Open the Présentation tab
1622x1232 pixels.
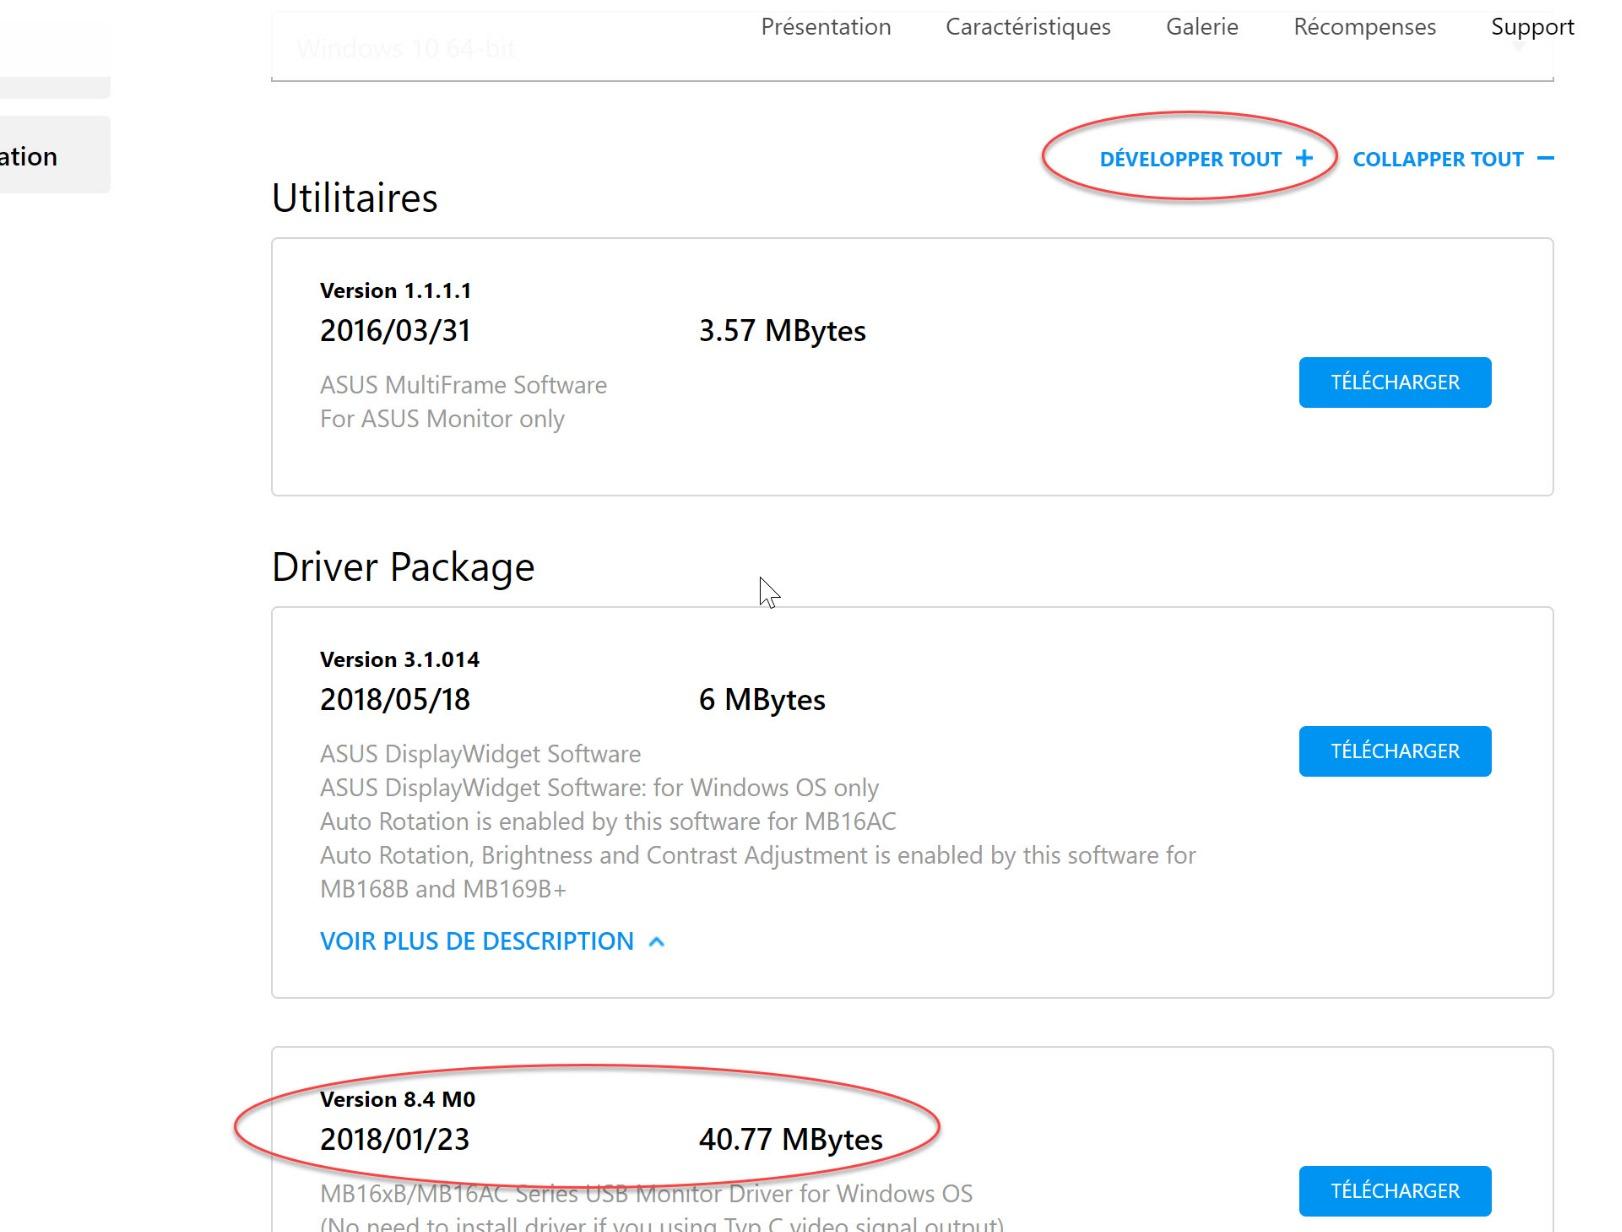click(825, 27)
